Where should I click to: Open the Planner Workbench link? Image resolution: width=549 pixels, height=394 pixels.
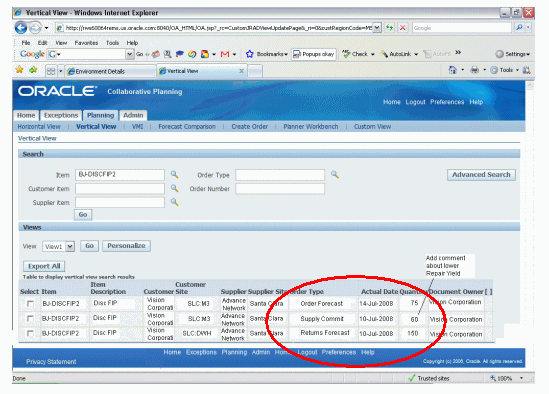311,126
